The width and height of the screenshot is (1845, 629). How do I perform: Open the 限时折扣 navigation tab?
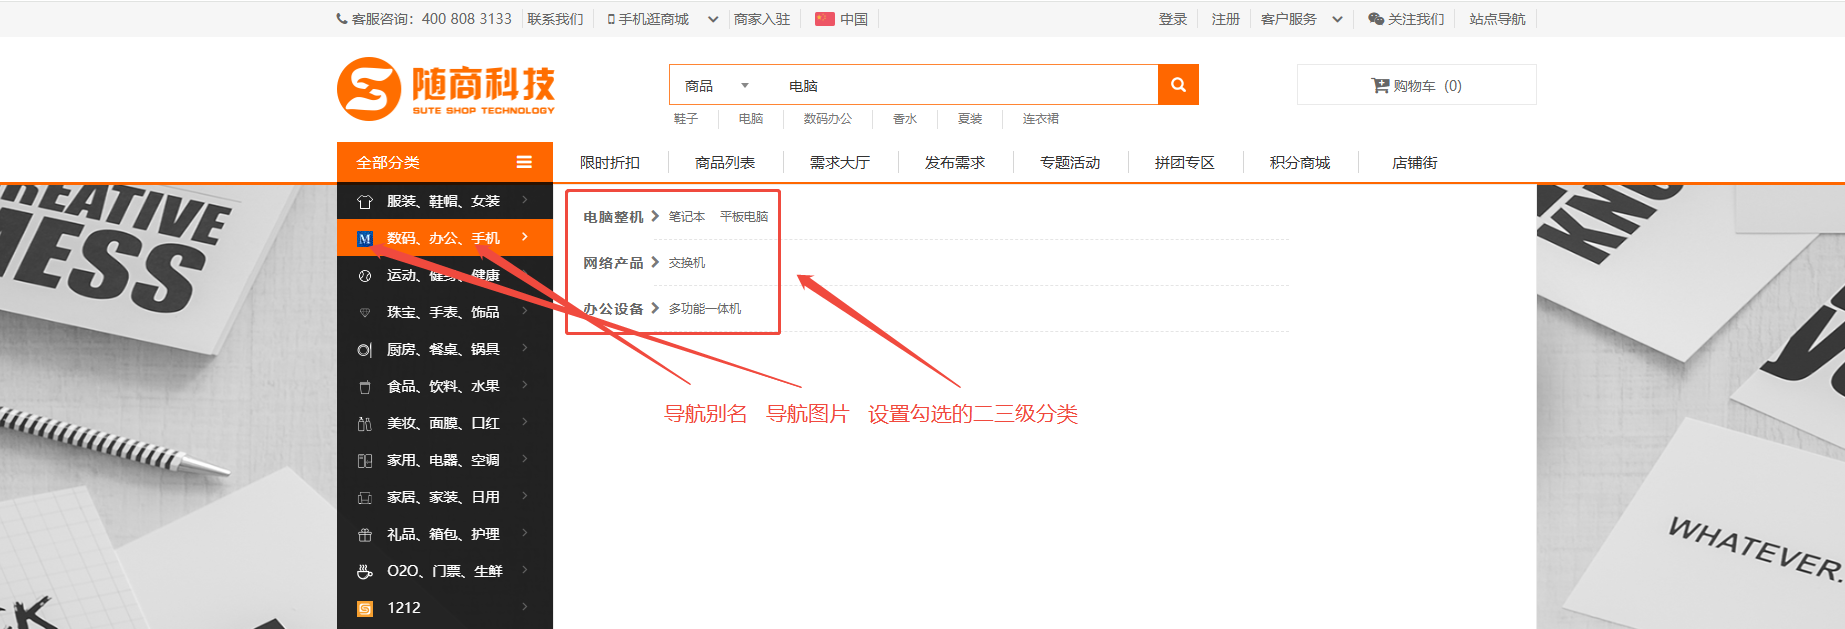(610, 163)
